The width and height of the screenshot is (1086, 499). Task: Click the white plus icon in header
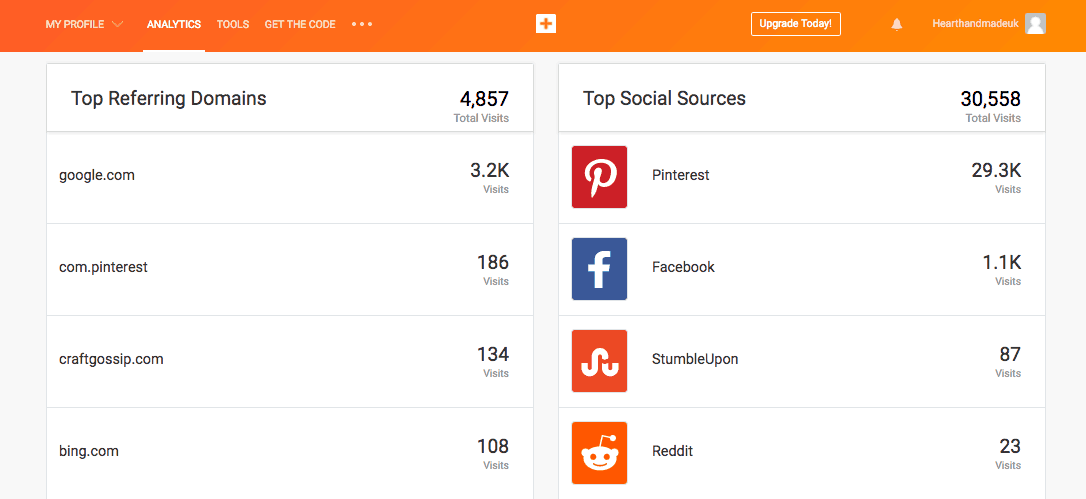[546, 24]
